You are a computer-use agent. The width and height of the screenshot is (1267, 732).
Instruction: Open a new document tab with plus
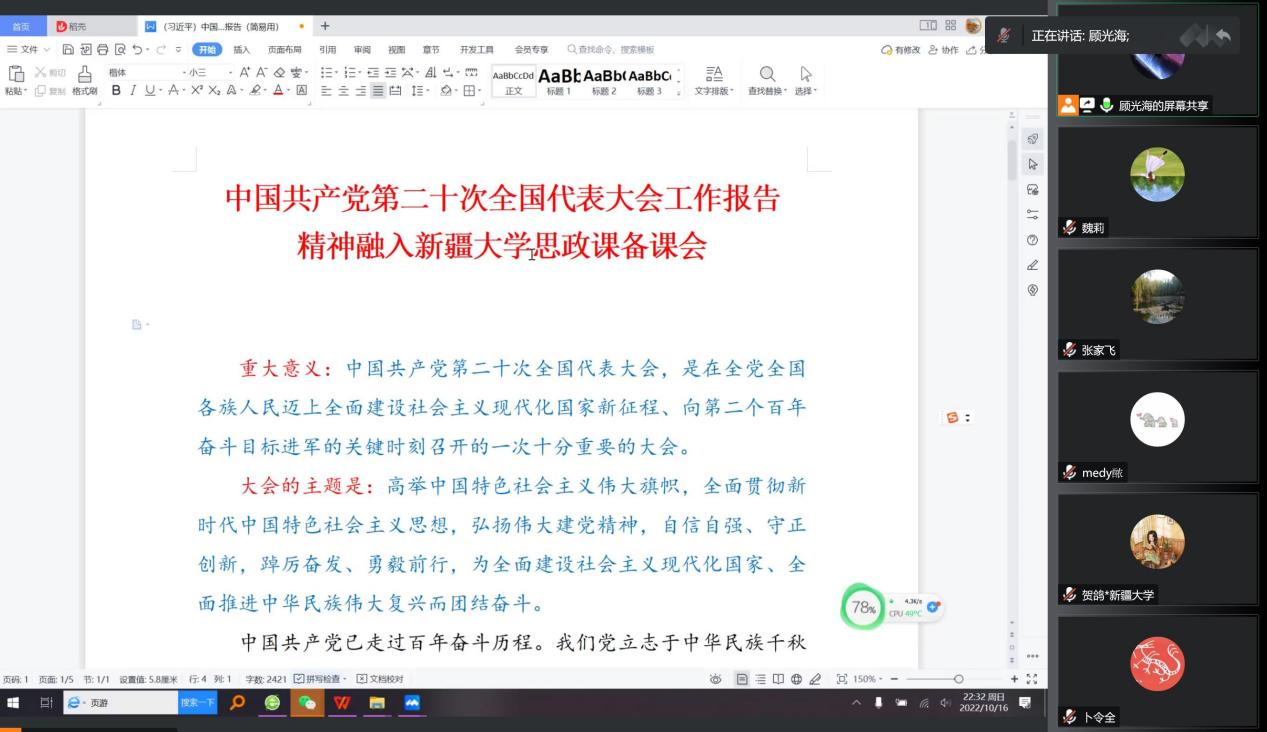click(325, 26)
